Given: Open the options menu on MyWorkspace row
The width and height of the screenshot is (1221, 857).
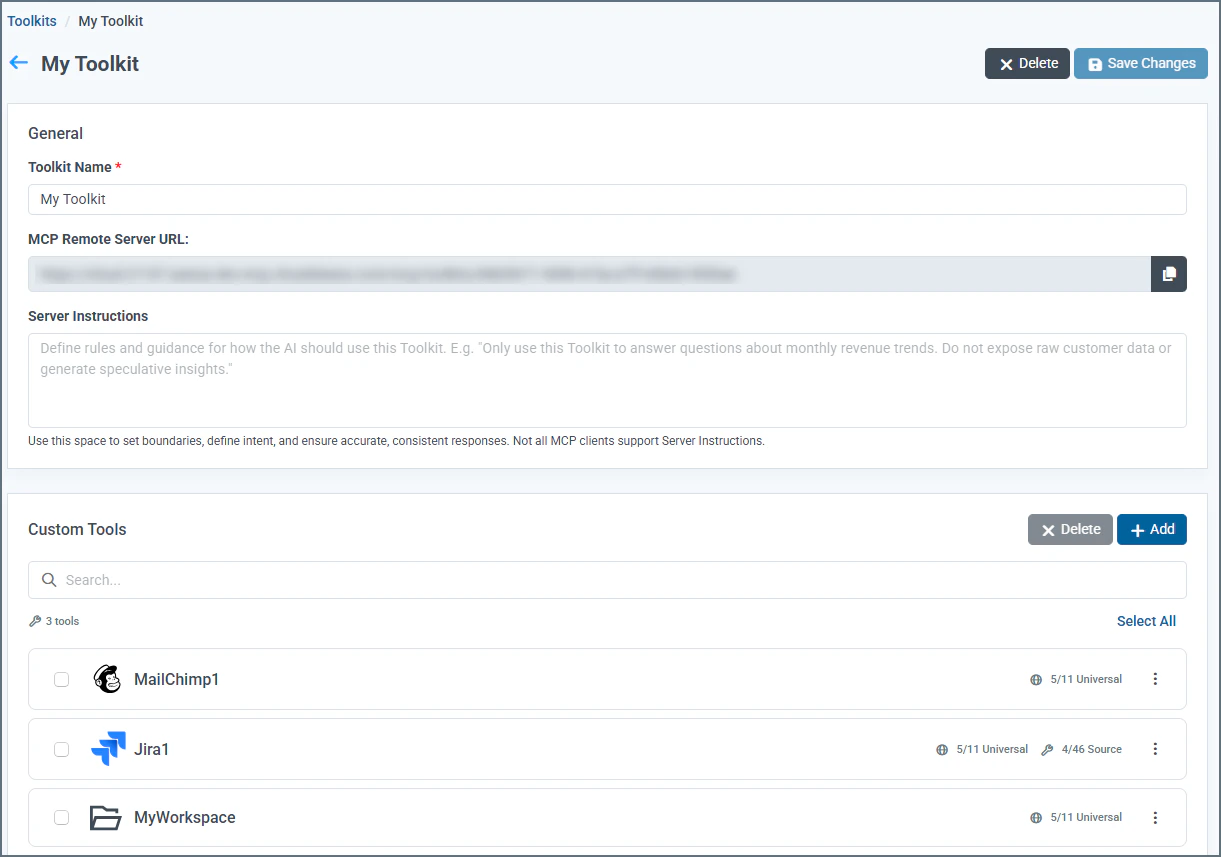Looking at the screenshot, I should click(x=1155, y=817).
